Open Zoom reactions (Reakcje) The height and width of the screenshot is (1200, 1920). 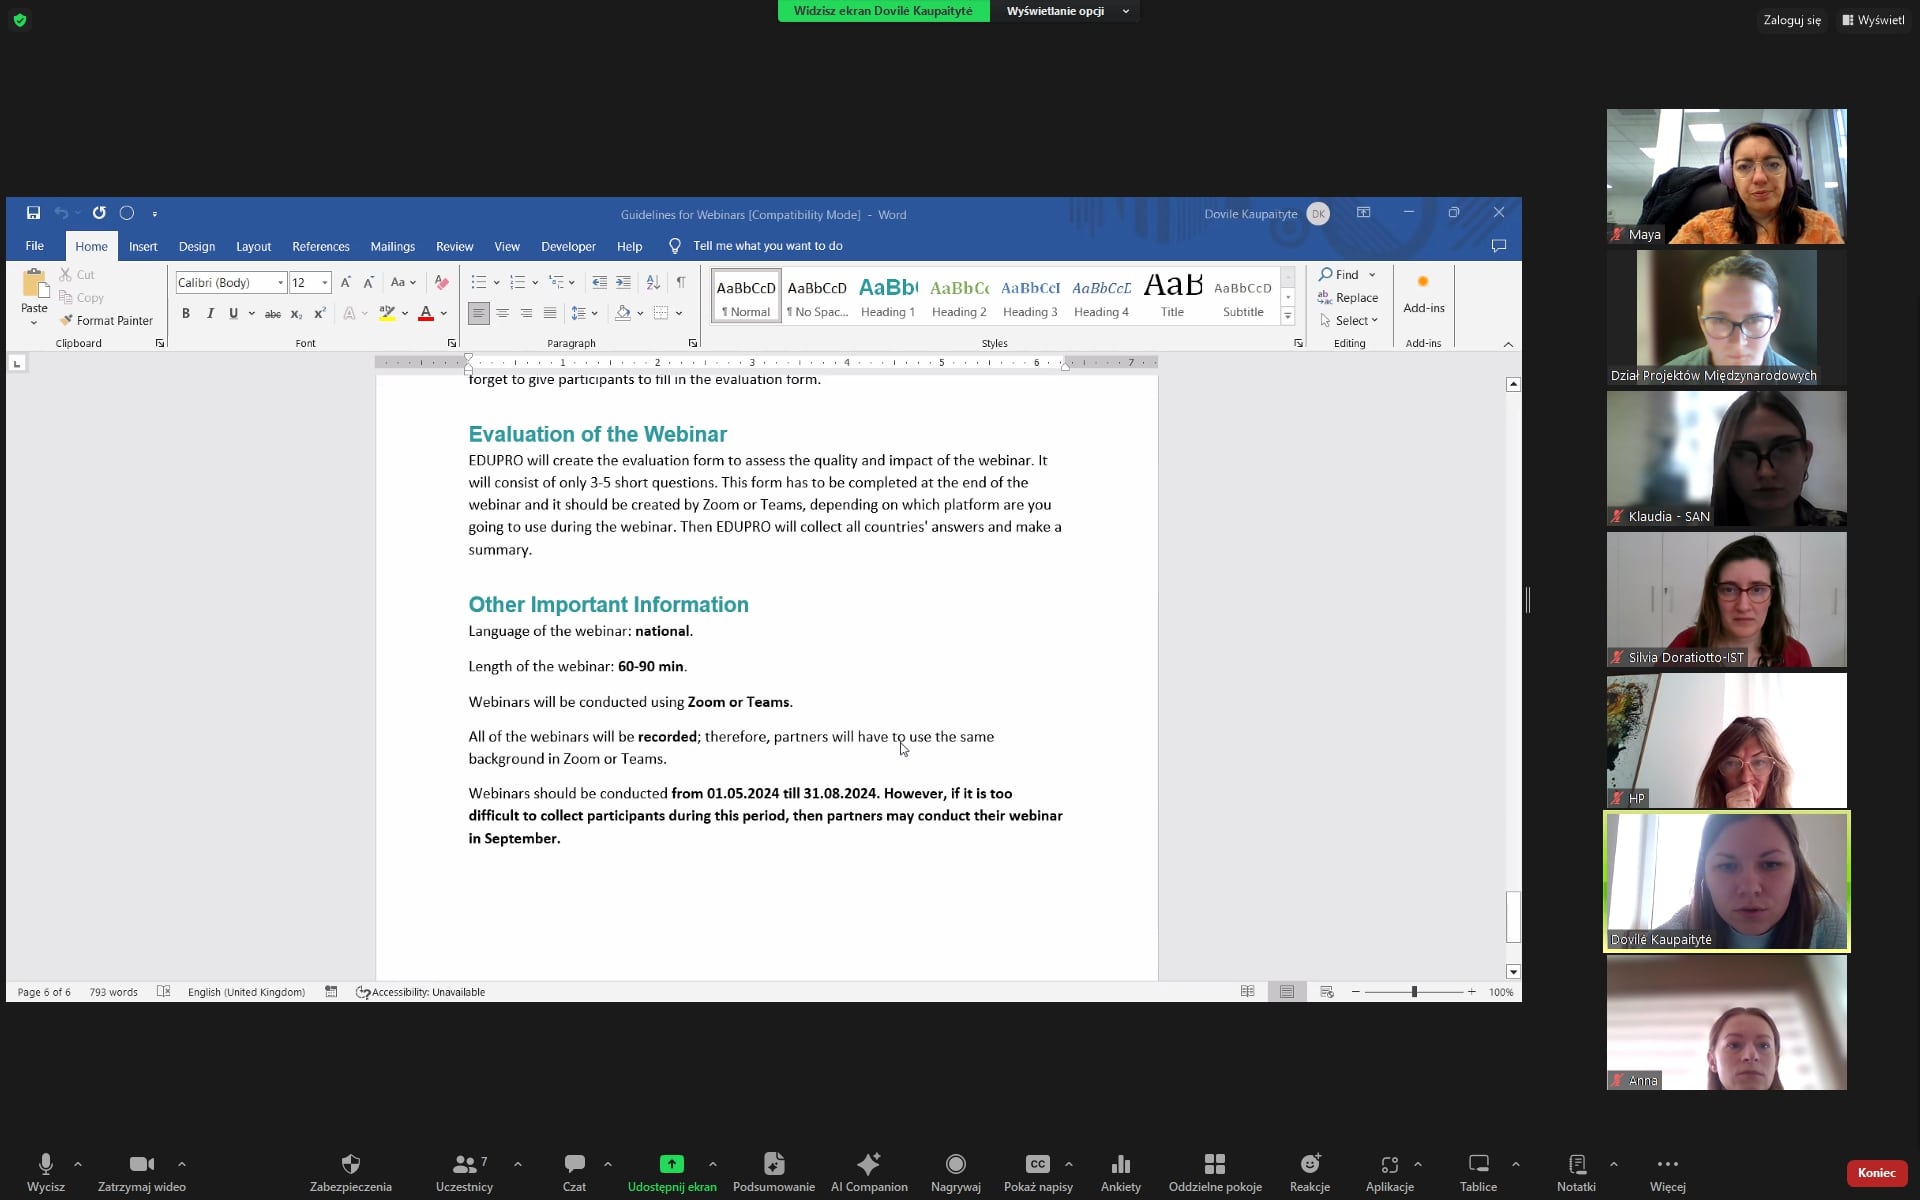click(x=1310, y=1172)
